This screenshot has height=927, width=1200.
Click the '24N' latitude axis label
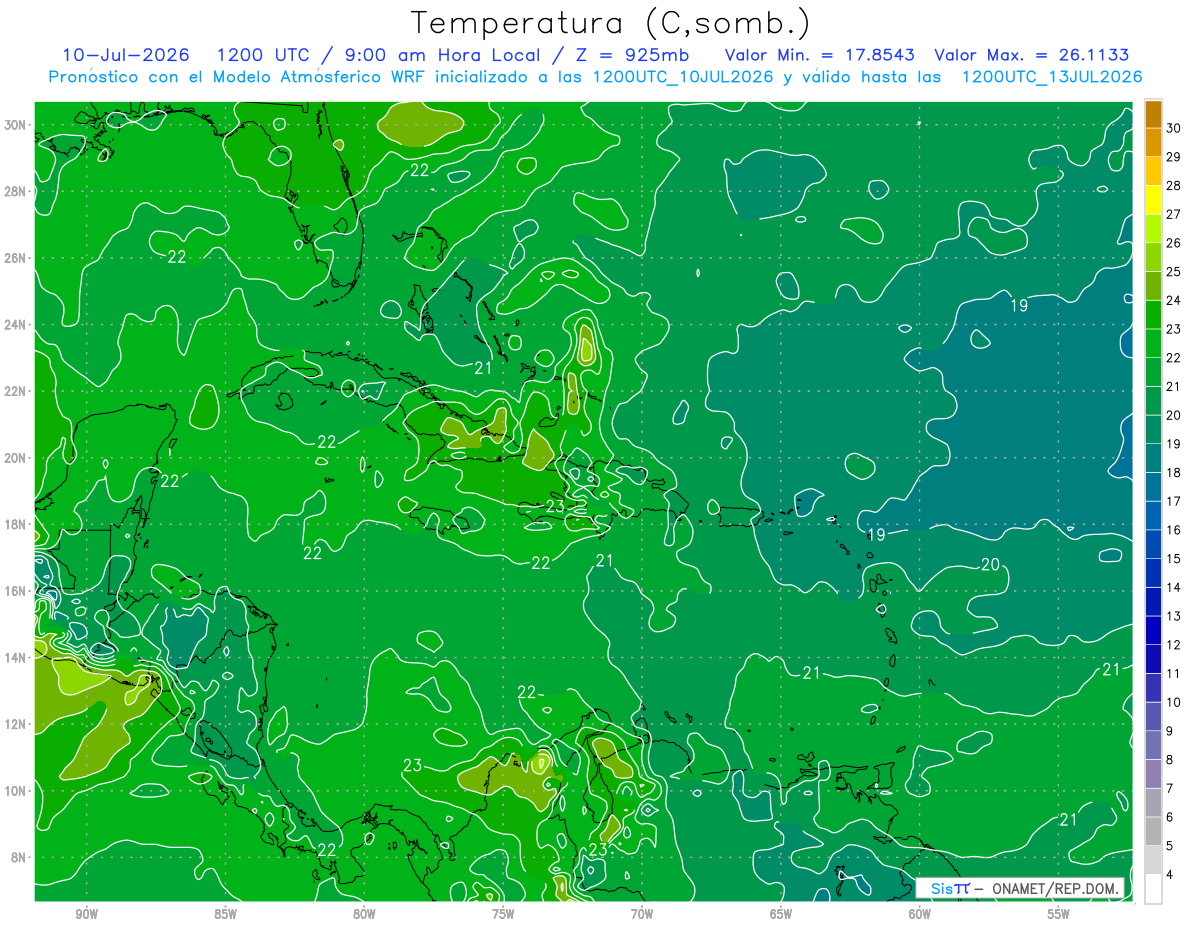tap(17, 325)
